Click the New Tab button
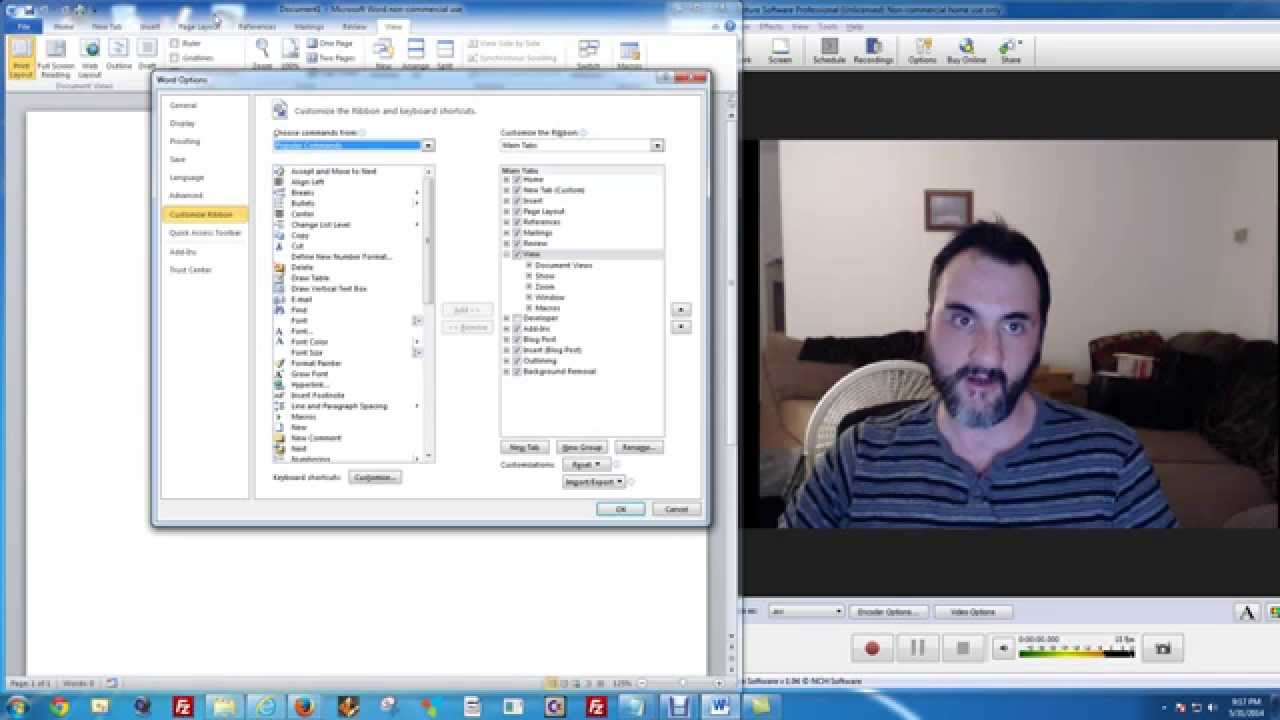The image size is (1280, 720). point(525,448)
